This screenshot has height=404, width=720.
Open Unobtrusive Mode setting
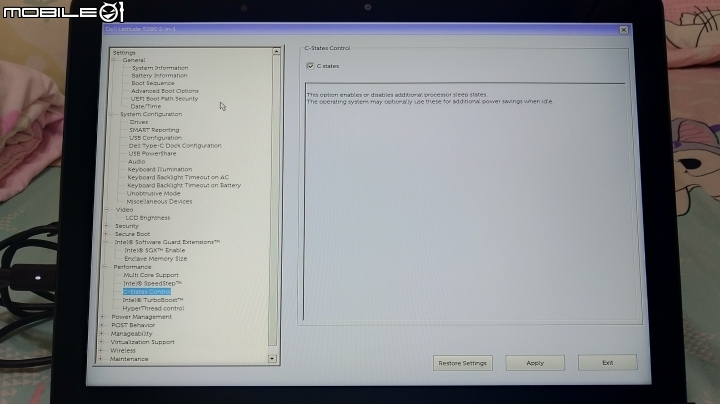[153, 193]
